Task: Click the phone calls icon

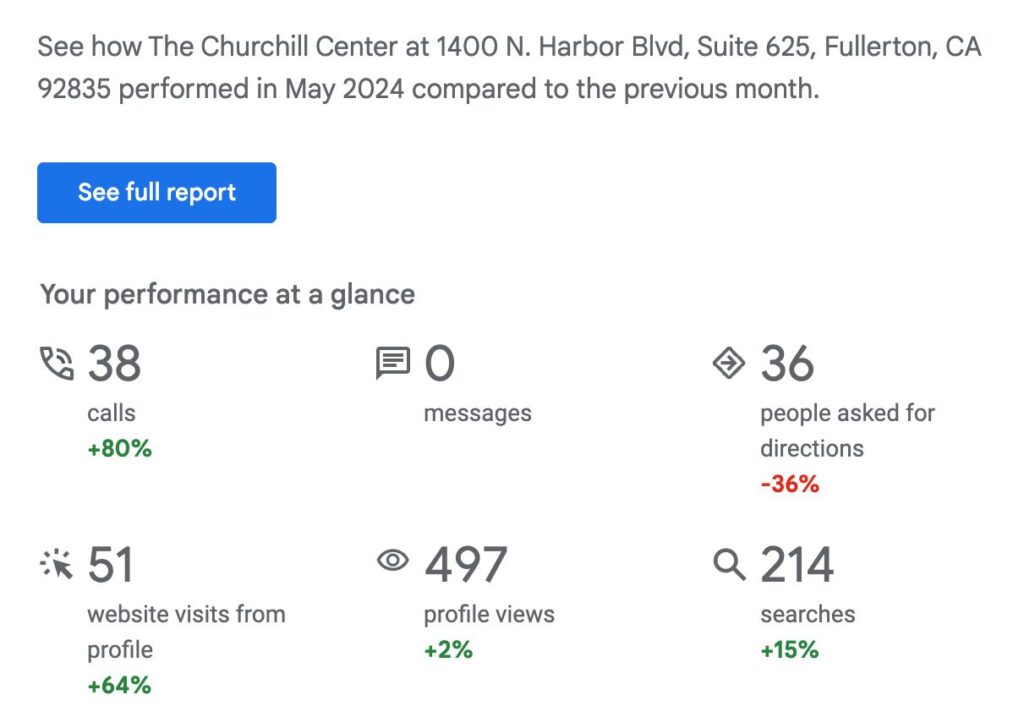Action: pyautogui.click(x=56, y=363)
